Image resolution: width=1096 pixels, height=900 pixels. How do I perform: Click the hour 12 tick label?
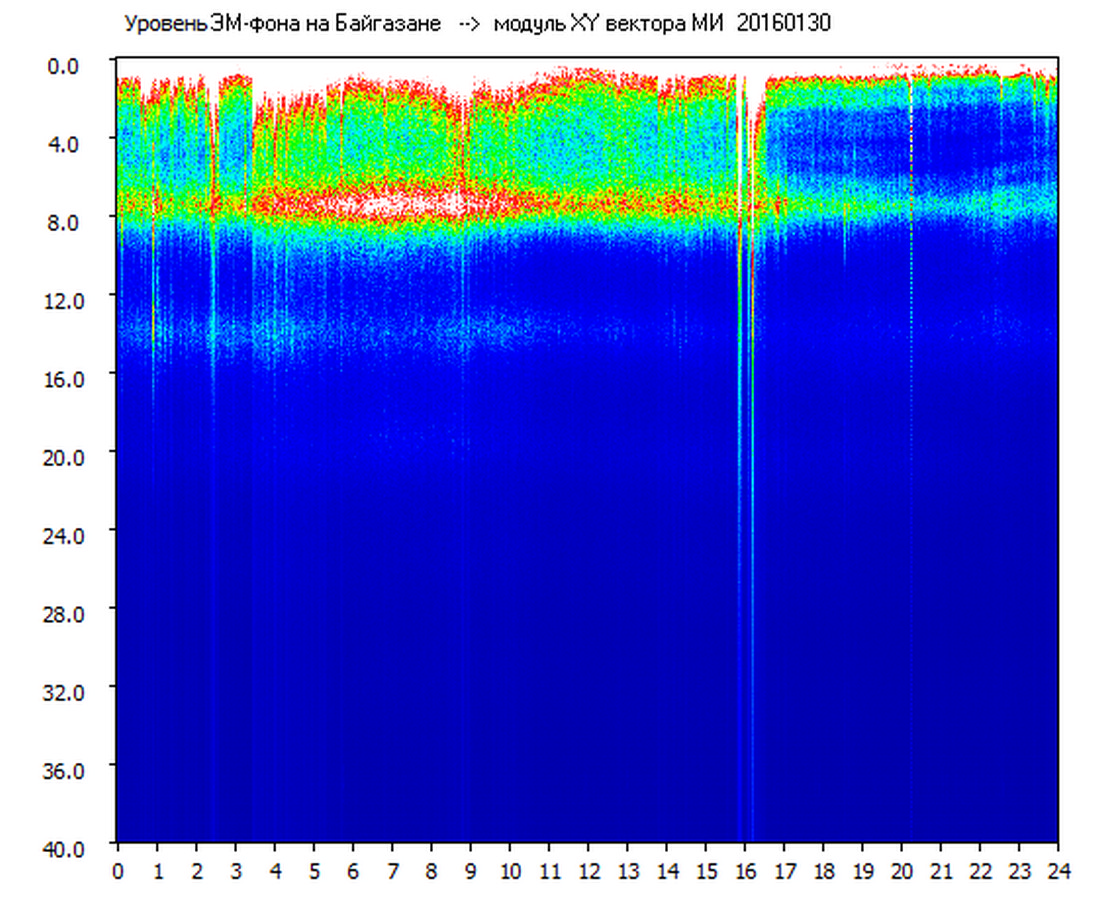(x=588, y=871)
